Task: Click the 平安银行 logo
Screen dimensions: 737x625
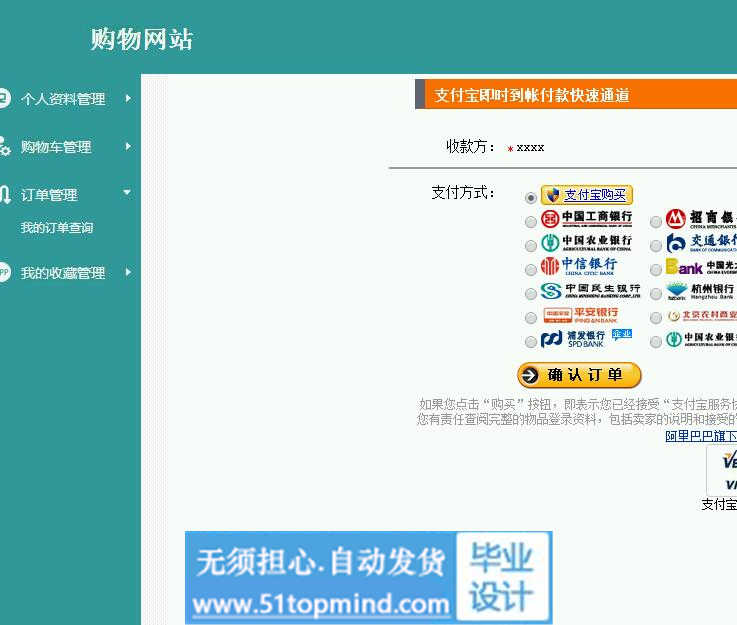Action: pyautogui.click(x=580, y=315)
